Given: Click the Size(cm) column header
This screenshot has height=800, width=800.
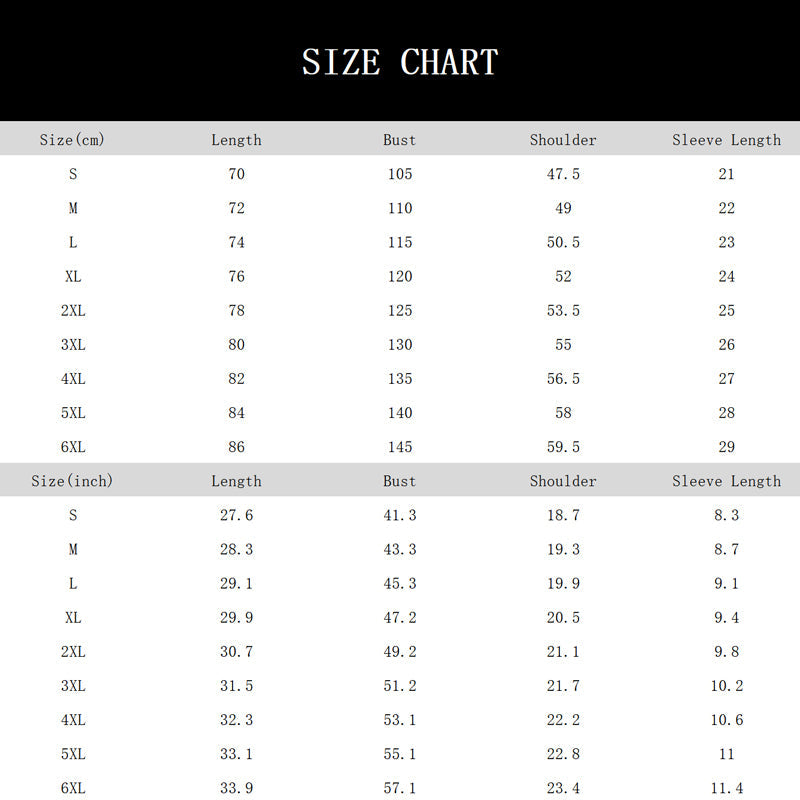Looking at the screenshot, I should (72, 140).
